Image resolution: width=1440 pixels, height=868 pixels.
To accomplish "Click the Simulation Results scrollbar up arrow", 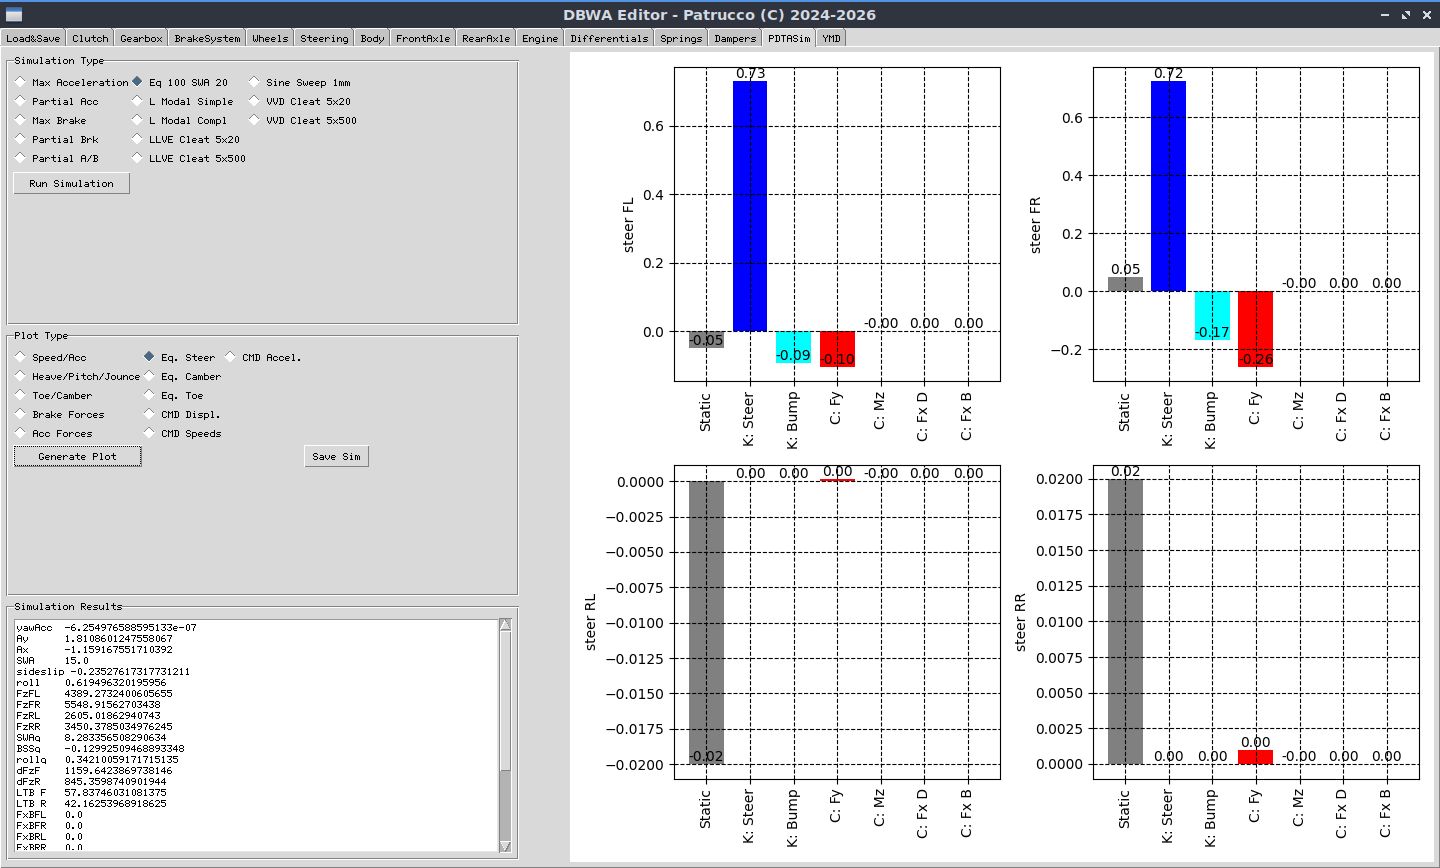I will click(x=505, y=625).
